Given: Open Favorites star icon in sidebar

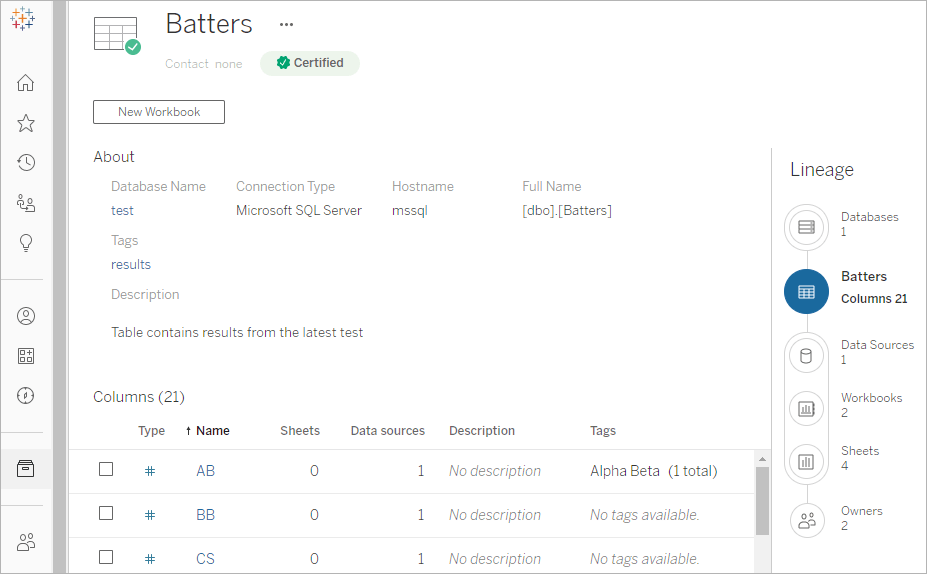Looking at the screenshot, I should click(25, 123).
